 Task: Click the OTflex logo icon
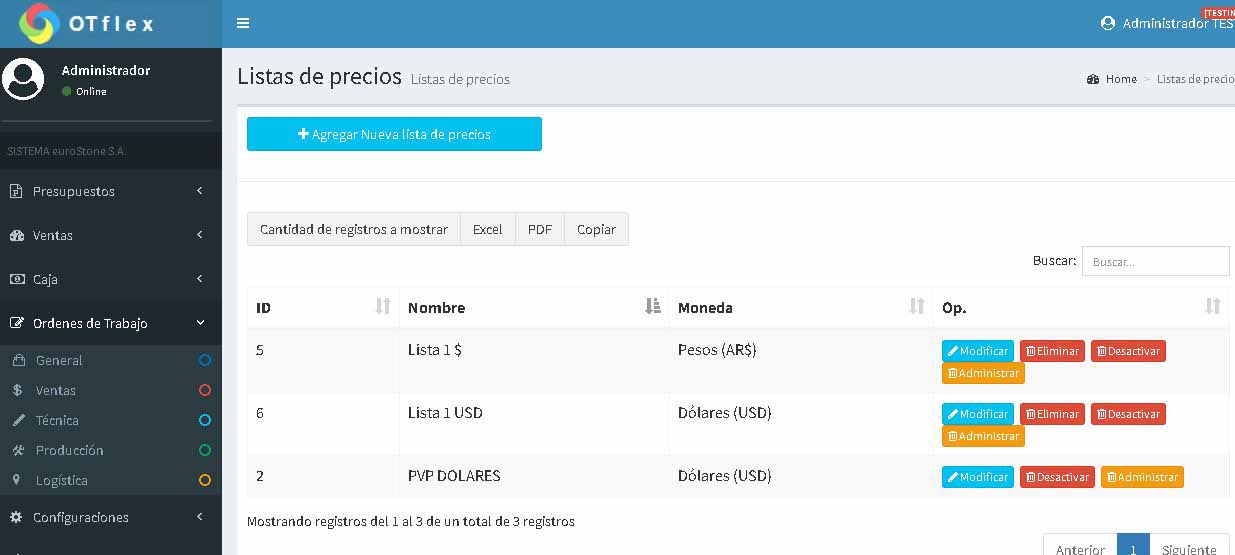tap(39, 24)
